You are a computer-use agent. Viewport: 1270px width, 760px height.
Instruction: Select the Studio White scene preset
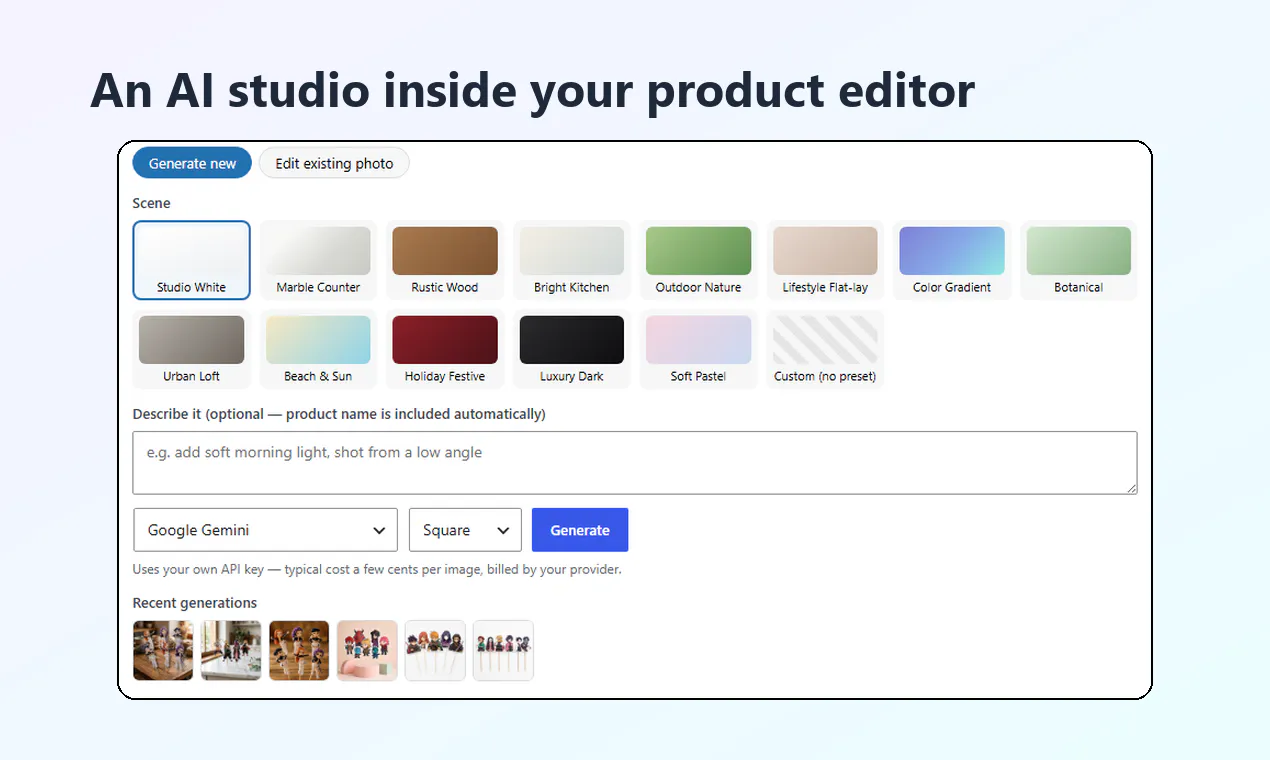191,260
